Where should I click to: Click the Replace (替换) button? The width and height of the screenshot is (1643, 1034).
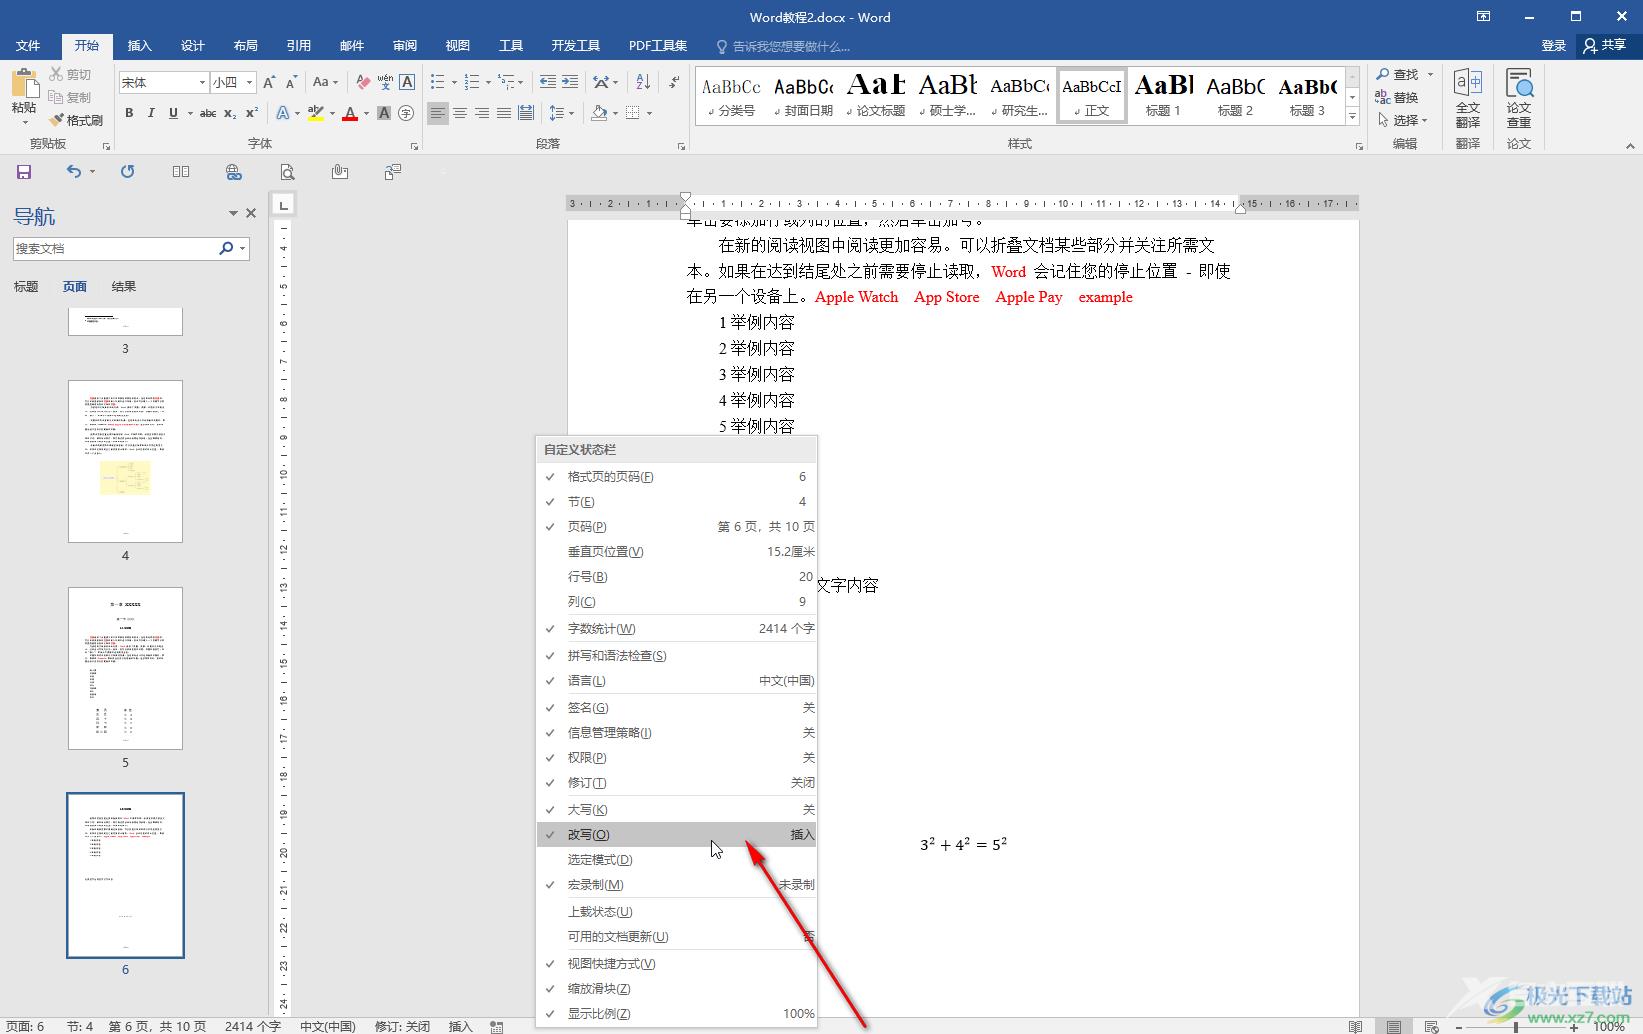tap(1397, 97)
